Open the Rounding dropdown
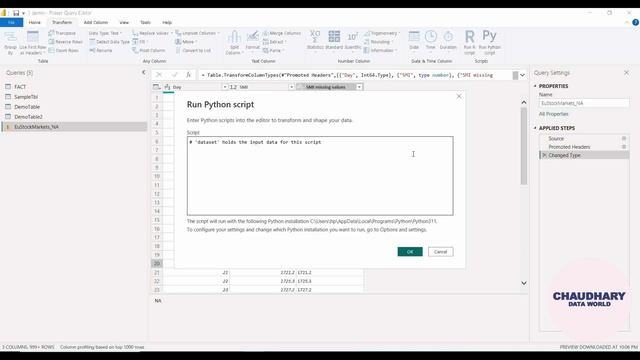 (x=378, y=42)
